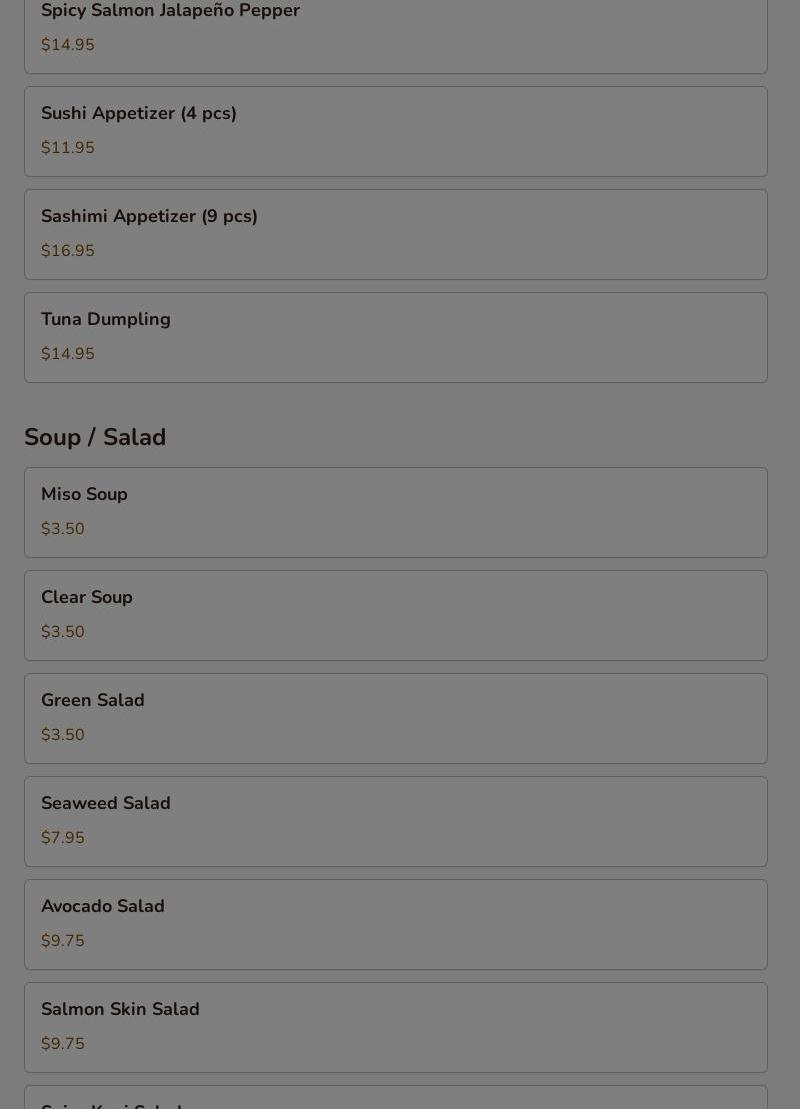Click the price under Clear Soup

point(63,632)
